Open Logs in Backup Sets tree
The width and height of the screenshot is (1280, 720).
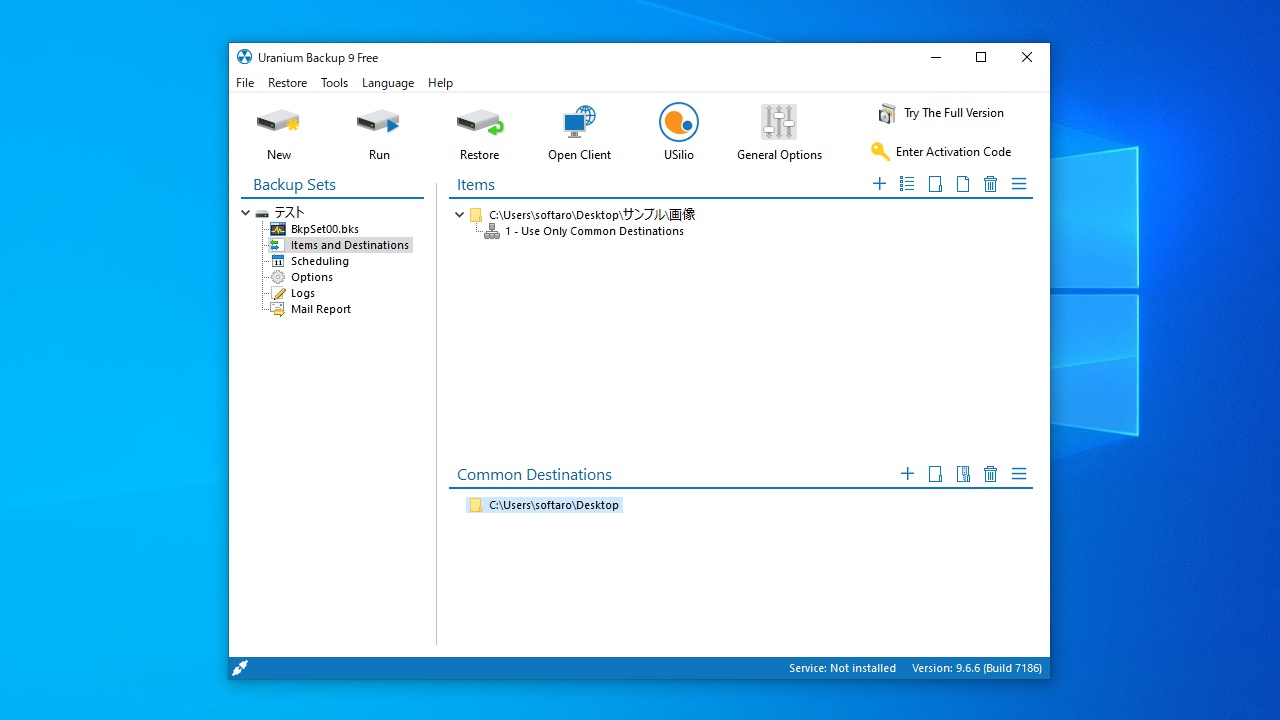coord(303,293)
